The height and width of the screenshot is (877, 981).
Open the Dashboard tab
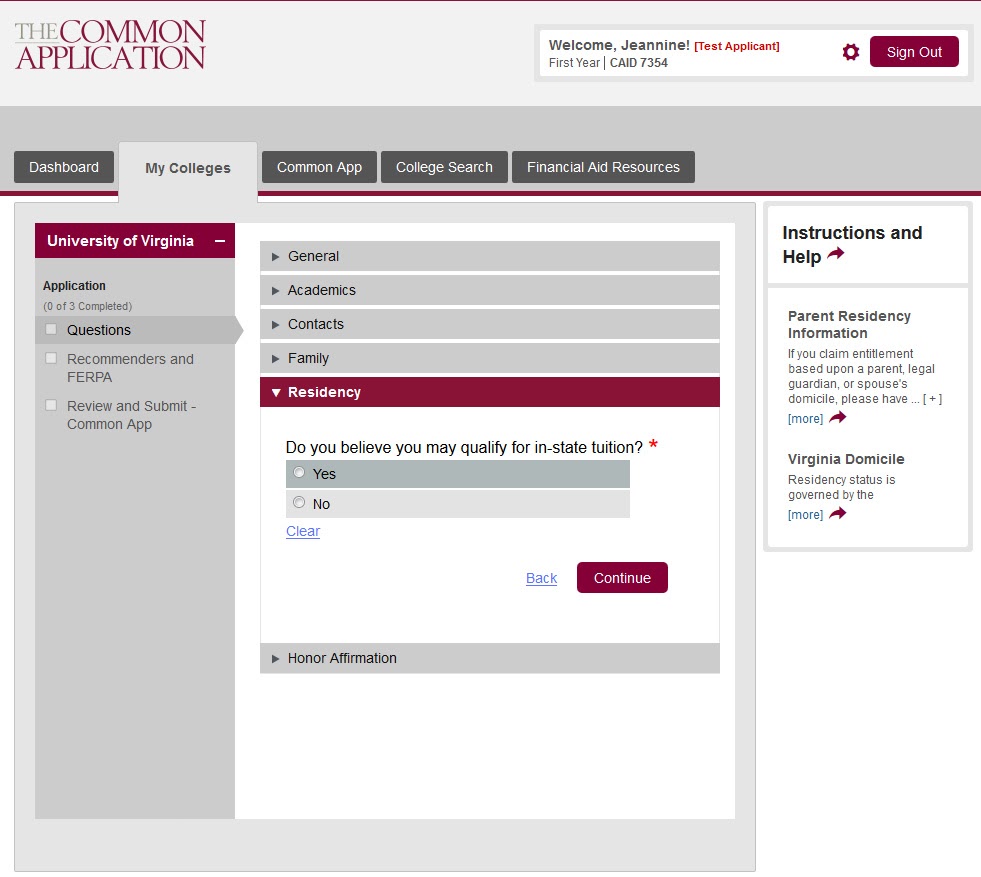coord(64,167)
